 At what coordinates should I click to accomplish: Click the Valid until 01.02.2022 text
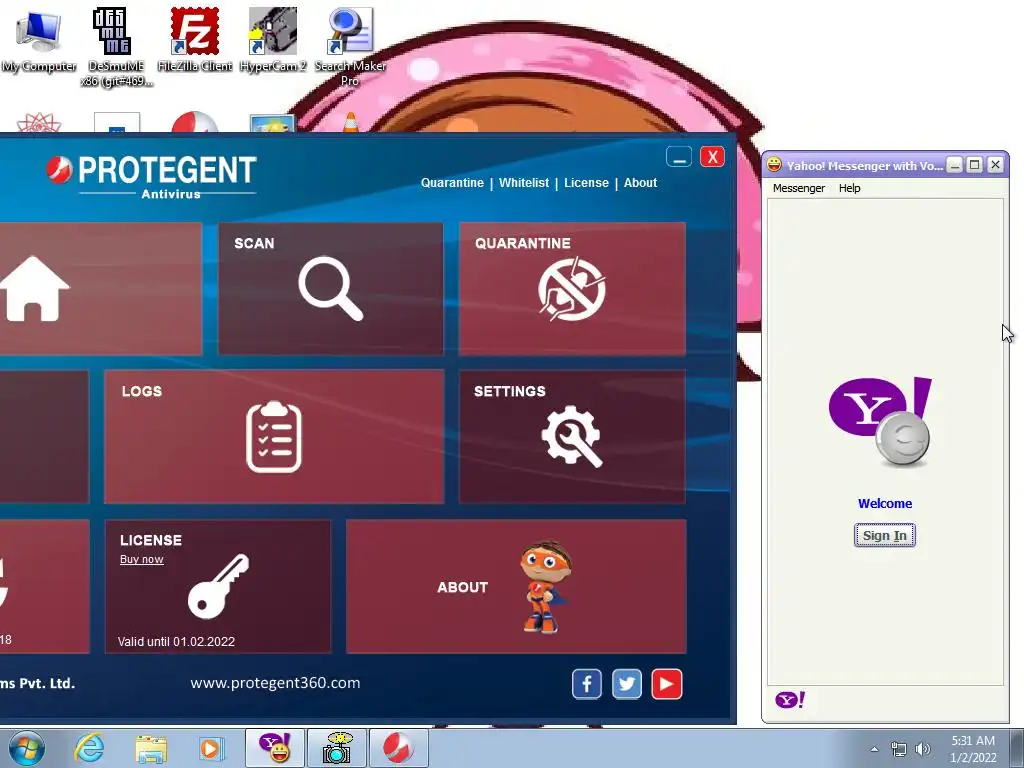point(176,642)
